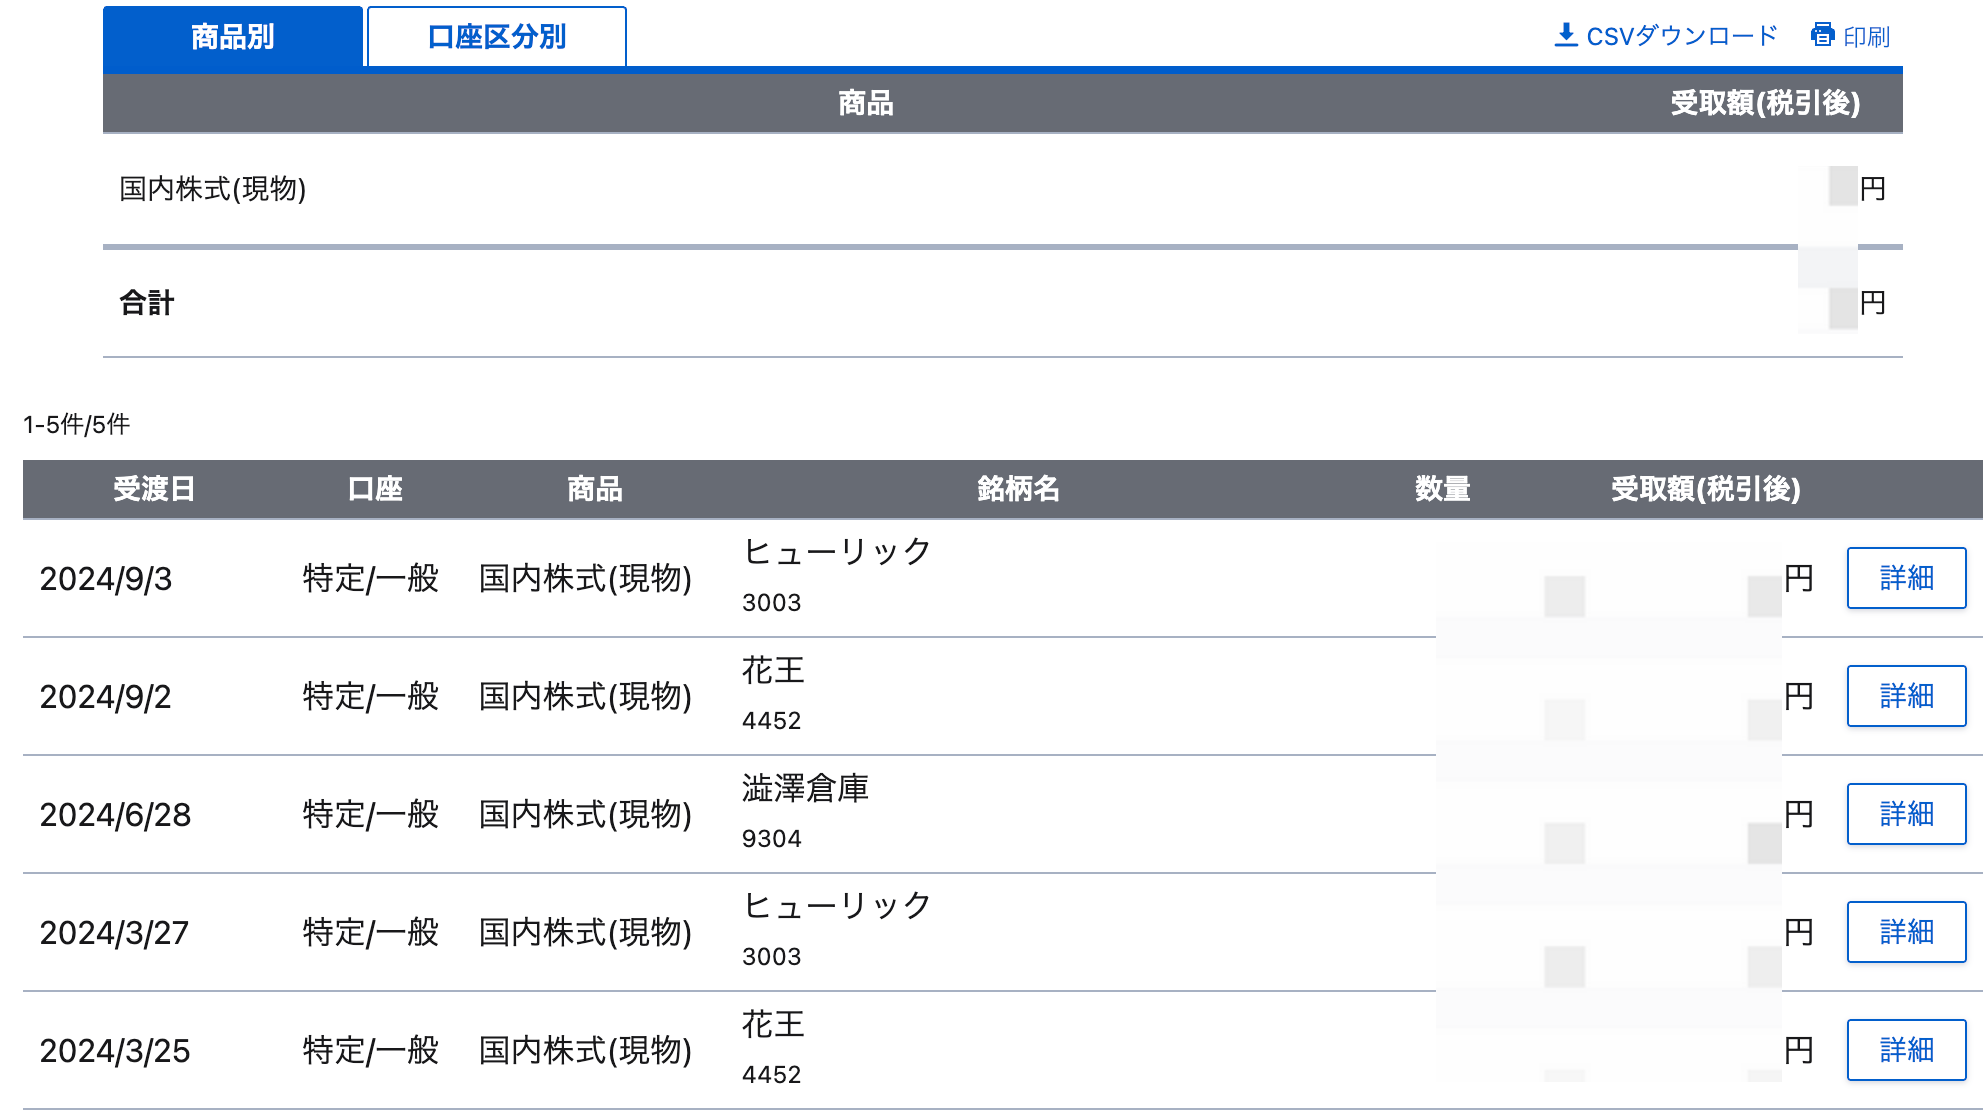Click stock code 4452 in 2024/3/25 row

tap(772, 1074)
